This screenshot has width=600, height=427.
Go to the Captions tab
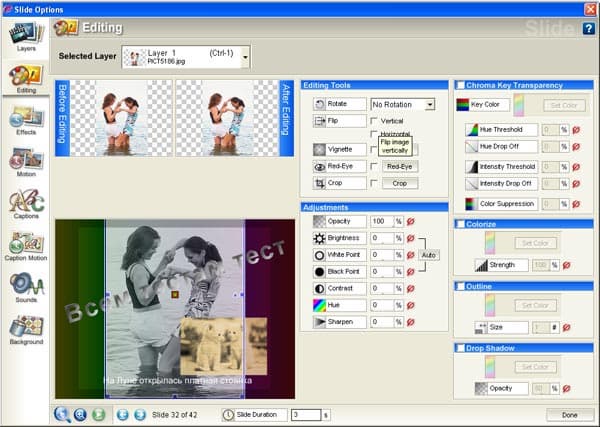(x=26, y=204)
